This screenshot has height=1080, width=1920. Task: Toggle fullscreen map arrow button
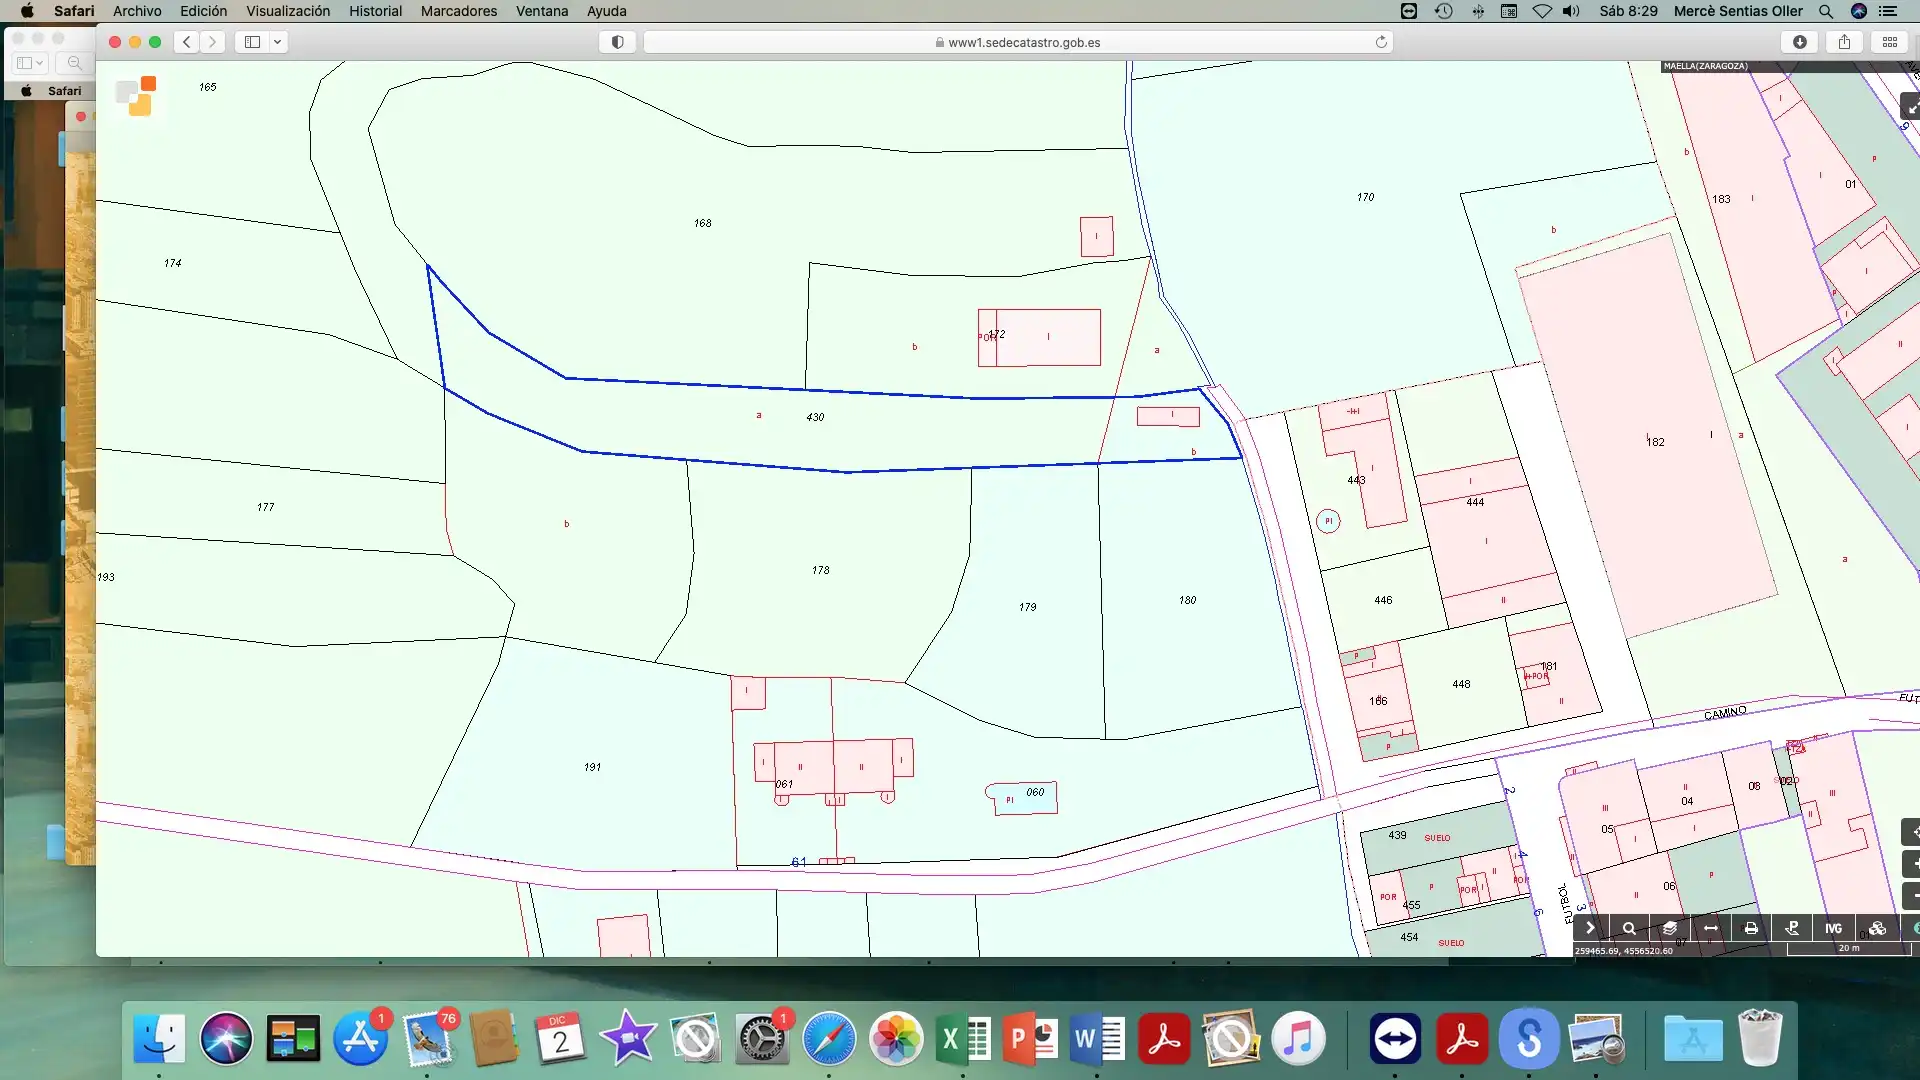1911,107
